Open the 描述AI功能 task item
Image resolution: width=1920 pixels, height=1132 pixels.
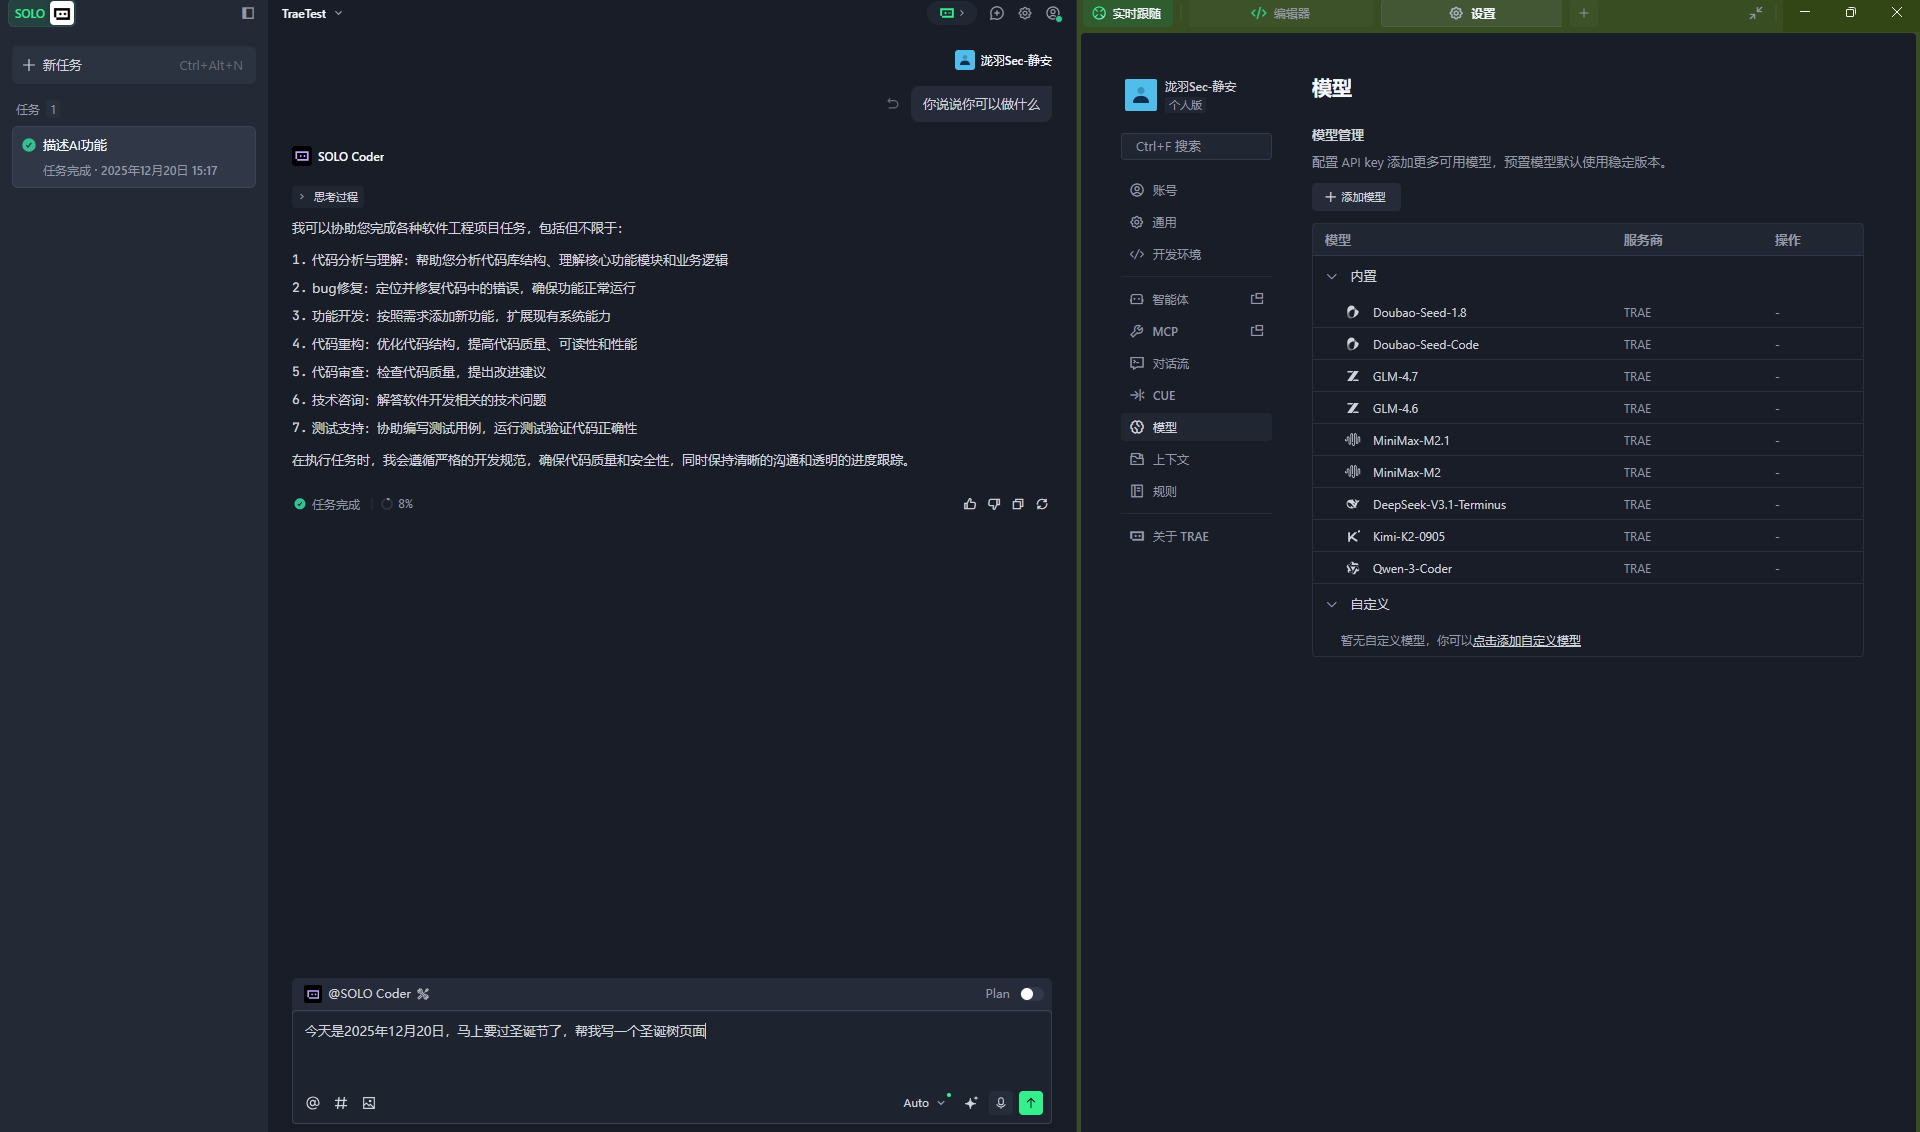click(134, 157)
